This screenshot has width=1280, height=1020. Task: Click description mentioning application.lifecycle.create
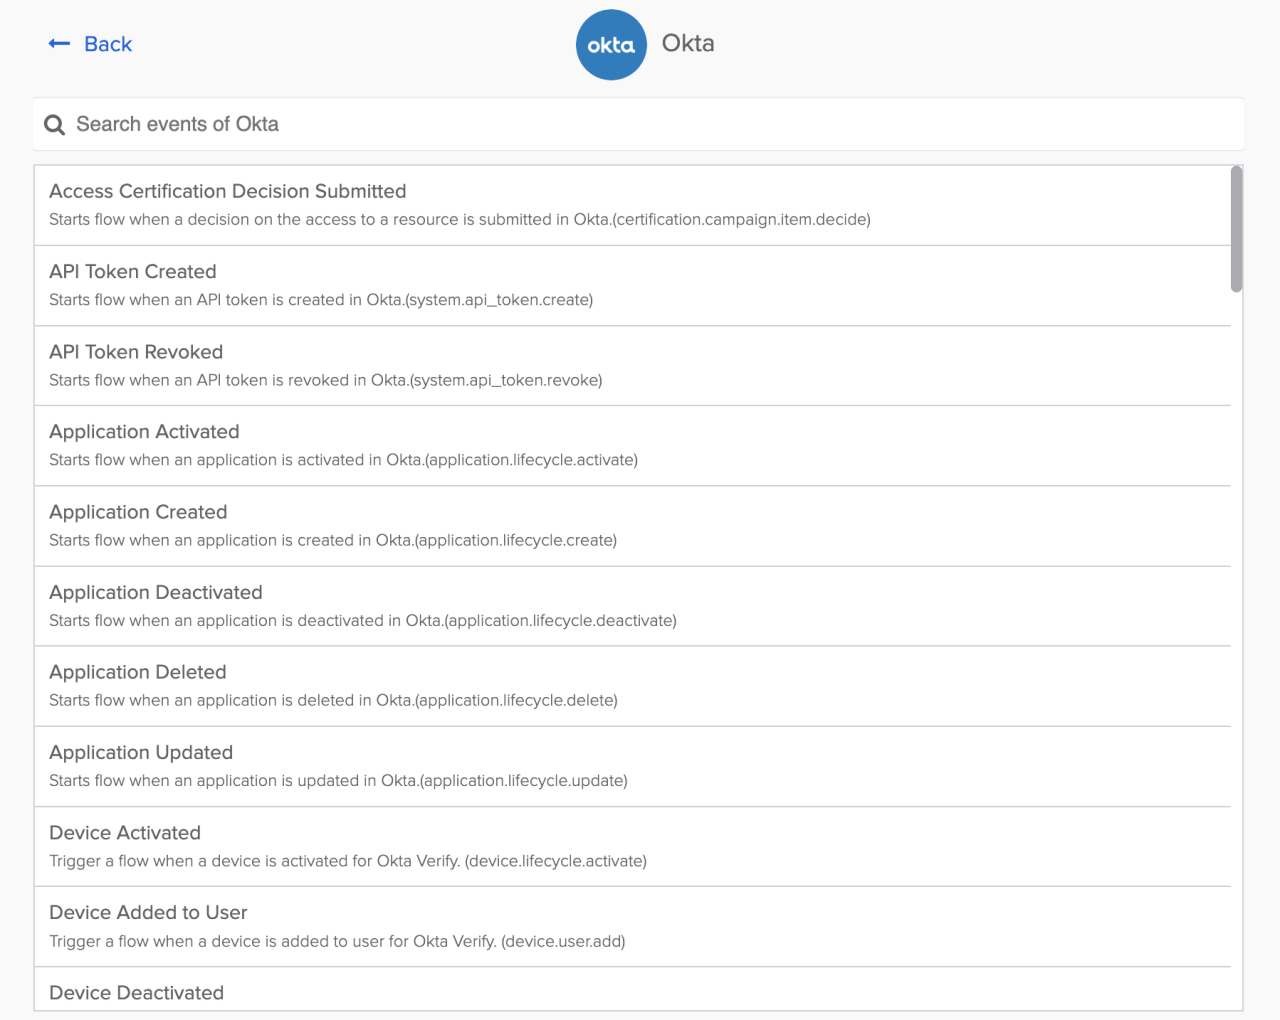333,540
